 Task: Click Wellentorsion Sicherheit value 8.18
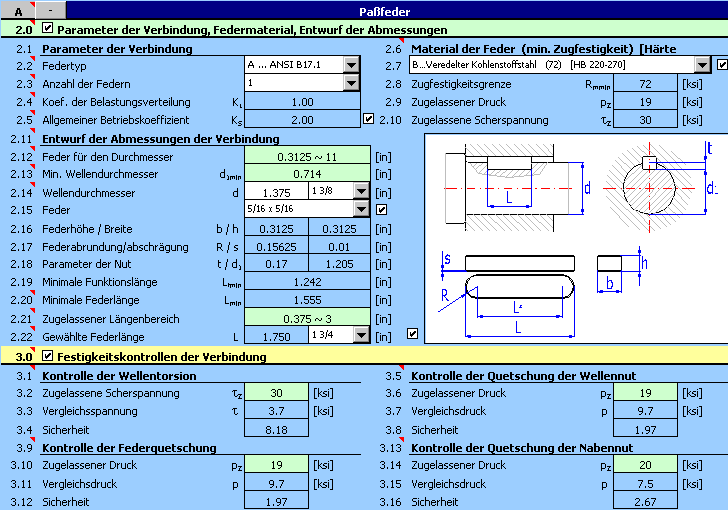point(276,430)
